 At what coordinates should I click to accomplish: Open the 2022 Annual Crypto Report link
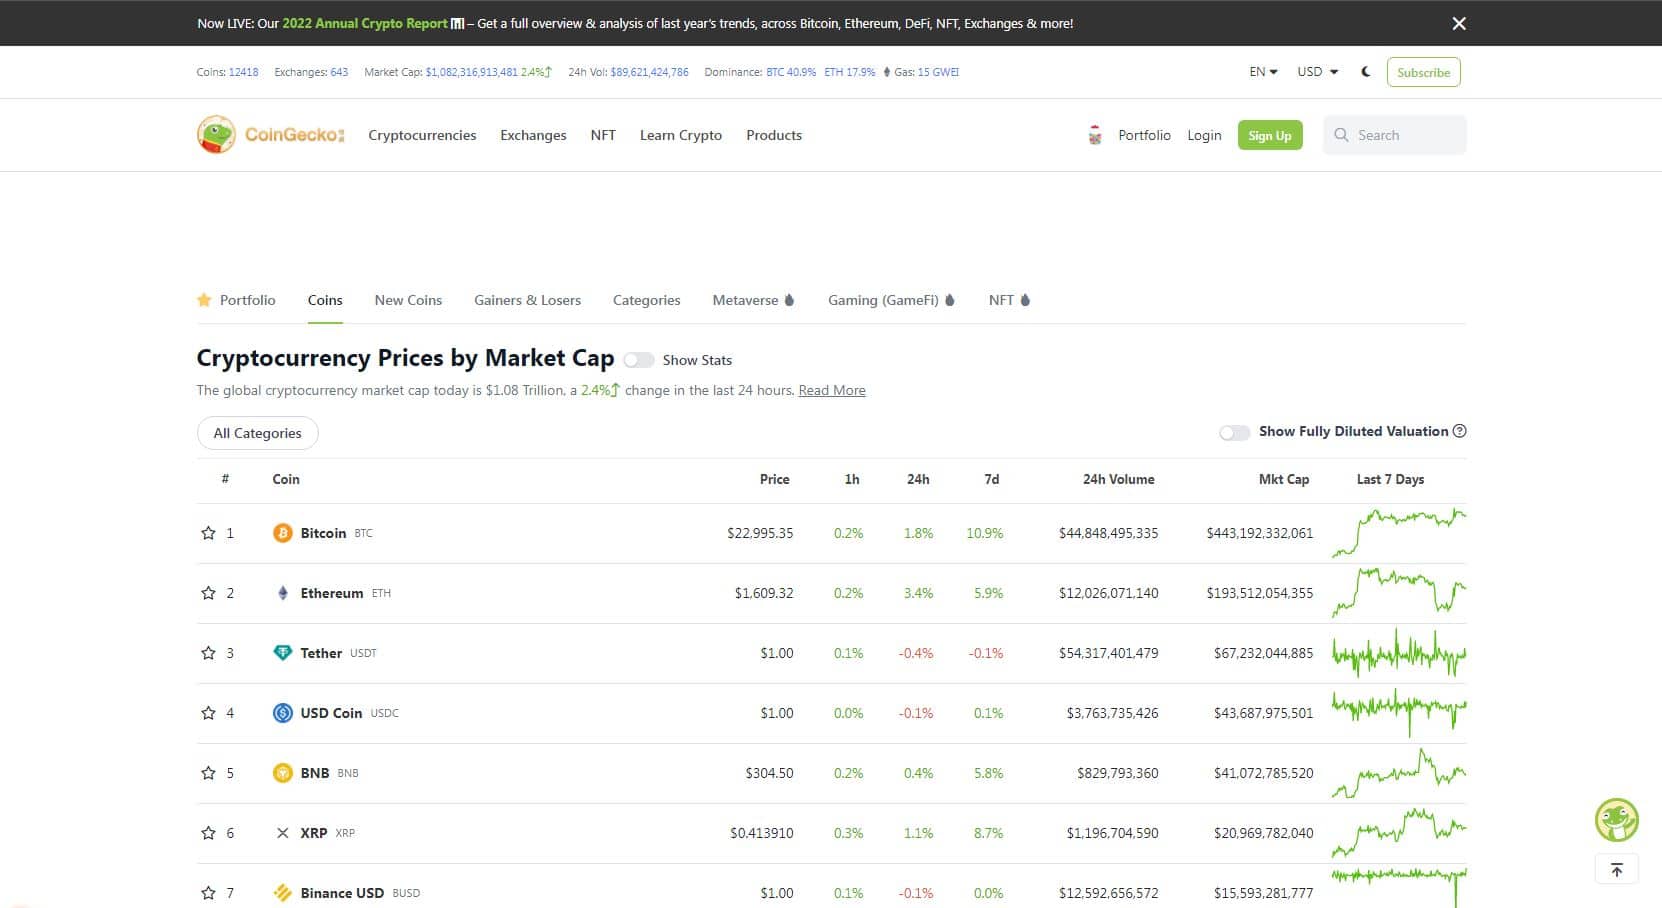tap(364, 22)
